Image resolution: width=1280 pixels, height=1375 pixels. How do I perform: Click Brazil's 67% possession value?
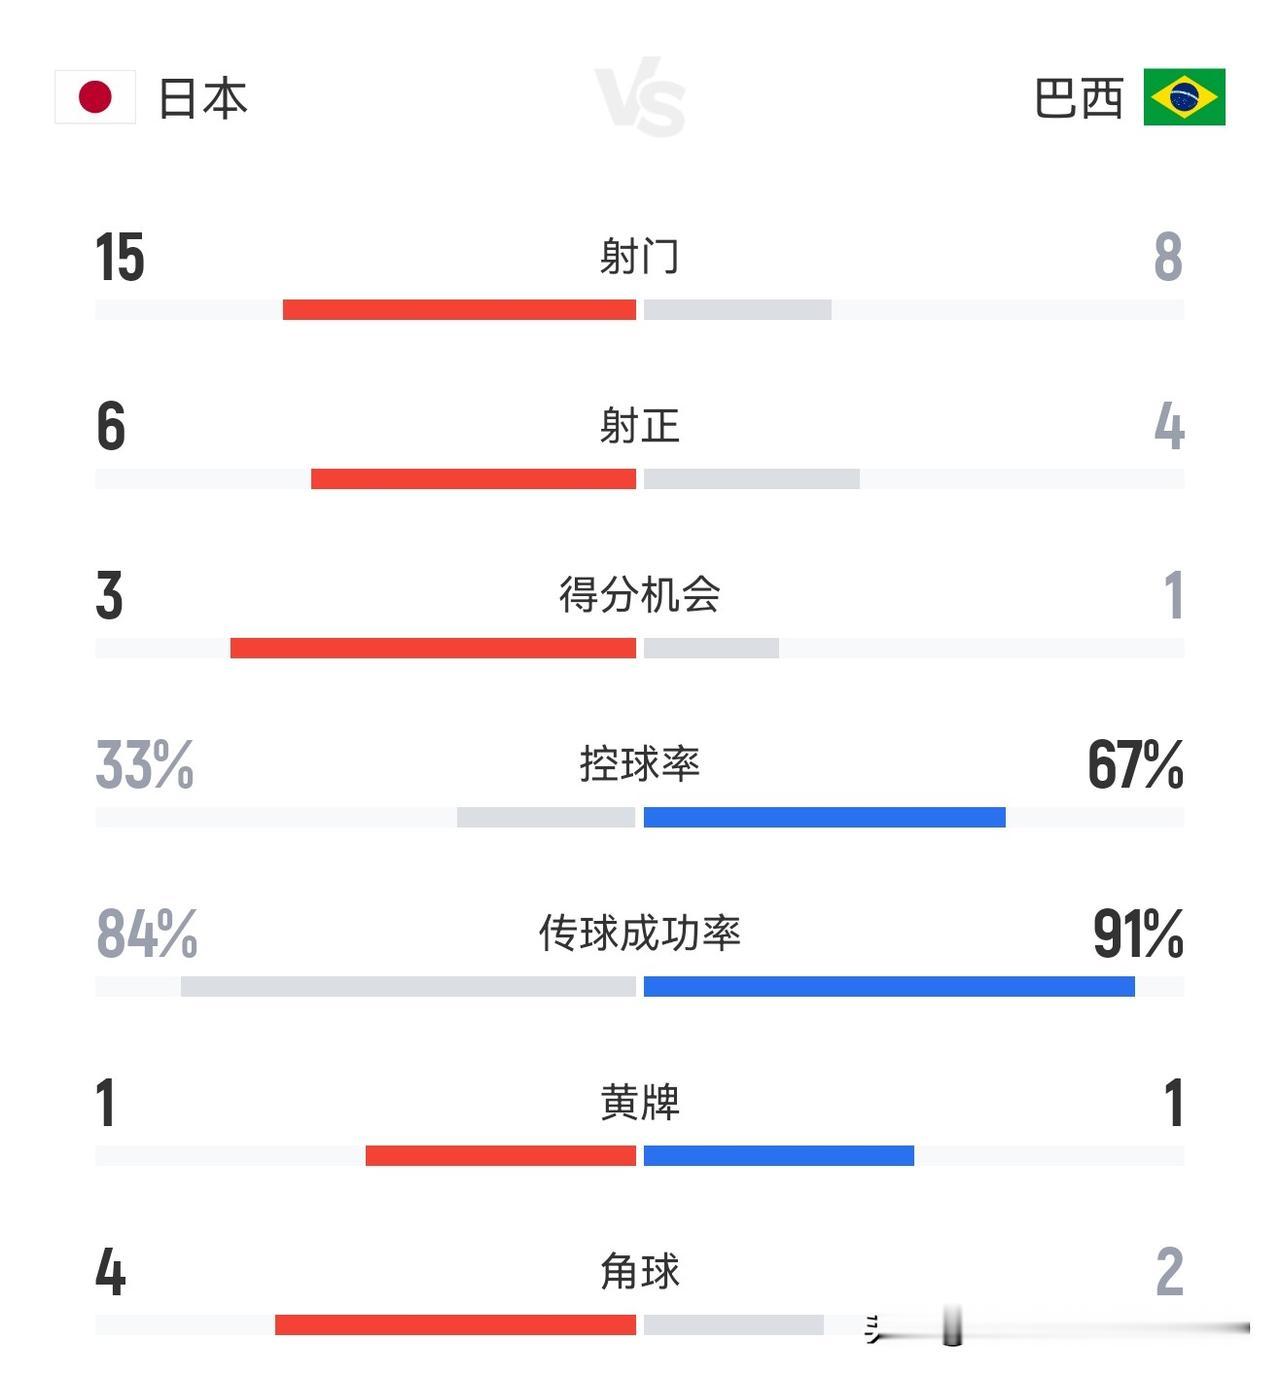(x=1135, y=765)
